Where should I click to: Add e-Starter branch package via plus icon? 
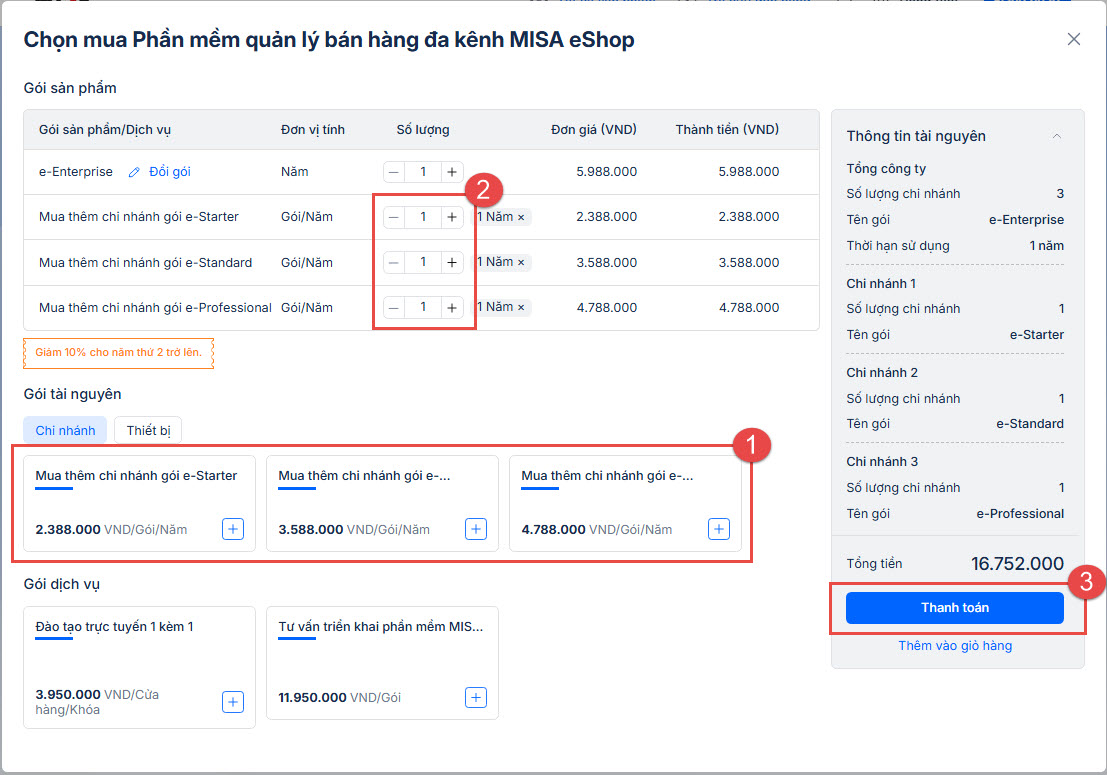[233, 529]
